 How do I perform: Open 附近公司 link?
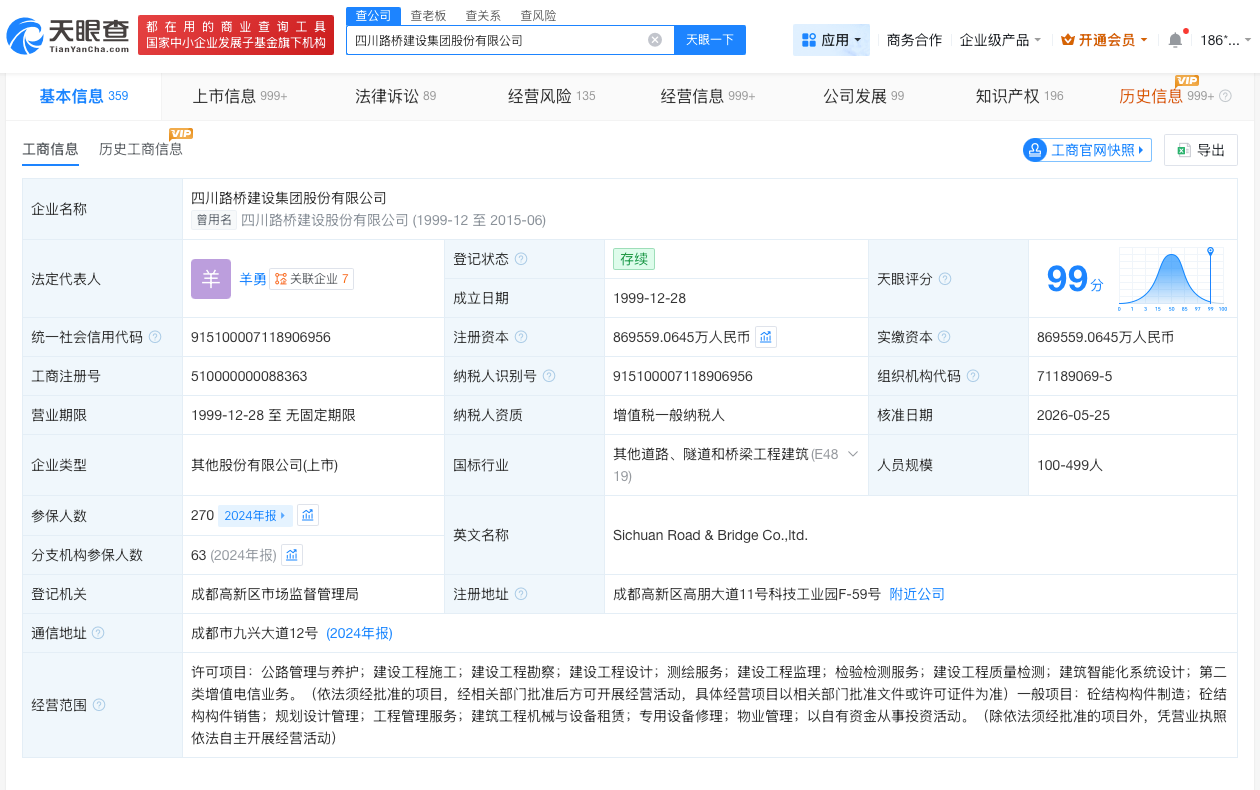[x=917, y=594]
